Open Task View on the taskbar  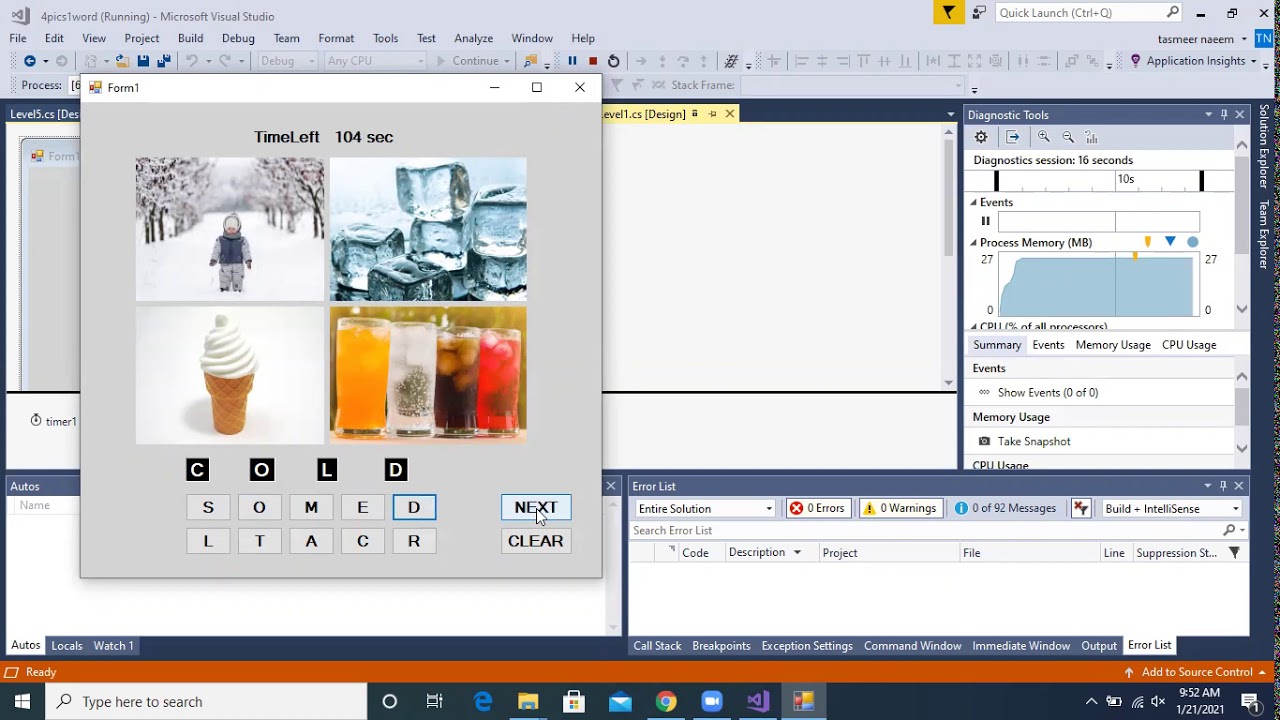coord(435,701)
